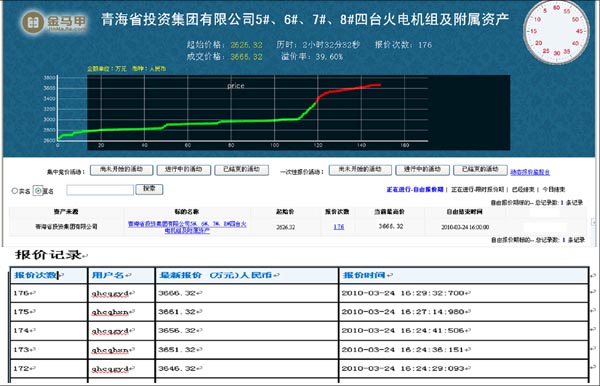Switch to 今日结束 tab
600x386 pixels.
554,189
